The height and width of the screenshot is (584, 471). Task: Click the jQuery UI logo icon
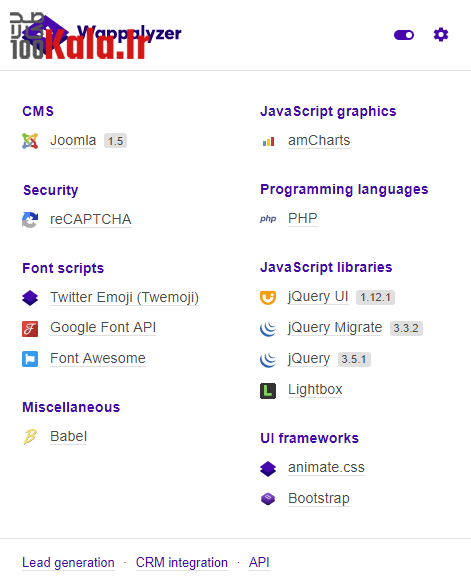(x=268, y=297)
